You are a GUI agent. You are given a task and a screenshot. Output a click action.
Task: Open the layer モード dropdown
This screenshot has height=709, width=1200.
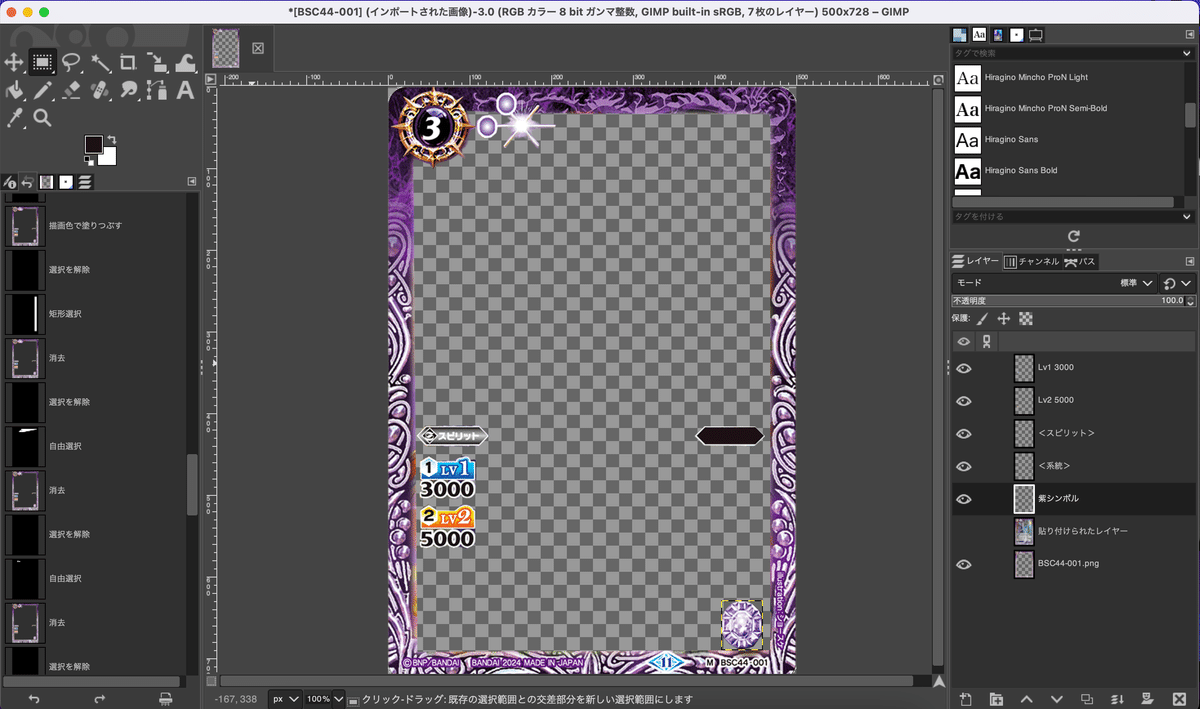pyautogui.click(x=1054, y=283)
